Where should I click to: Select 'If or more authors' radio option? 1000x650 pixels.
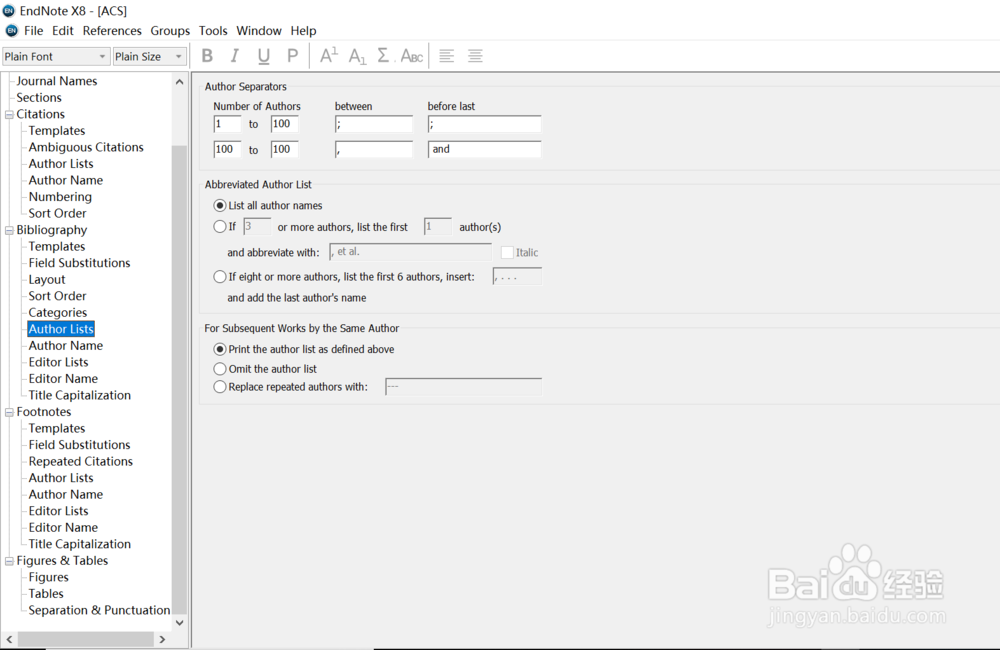click(220, 226)
